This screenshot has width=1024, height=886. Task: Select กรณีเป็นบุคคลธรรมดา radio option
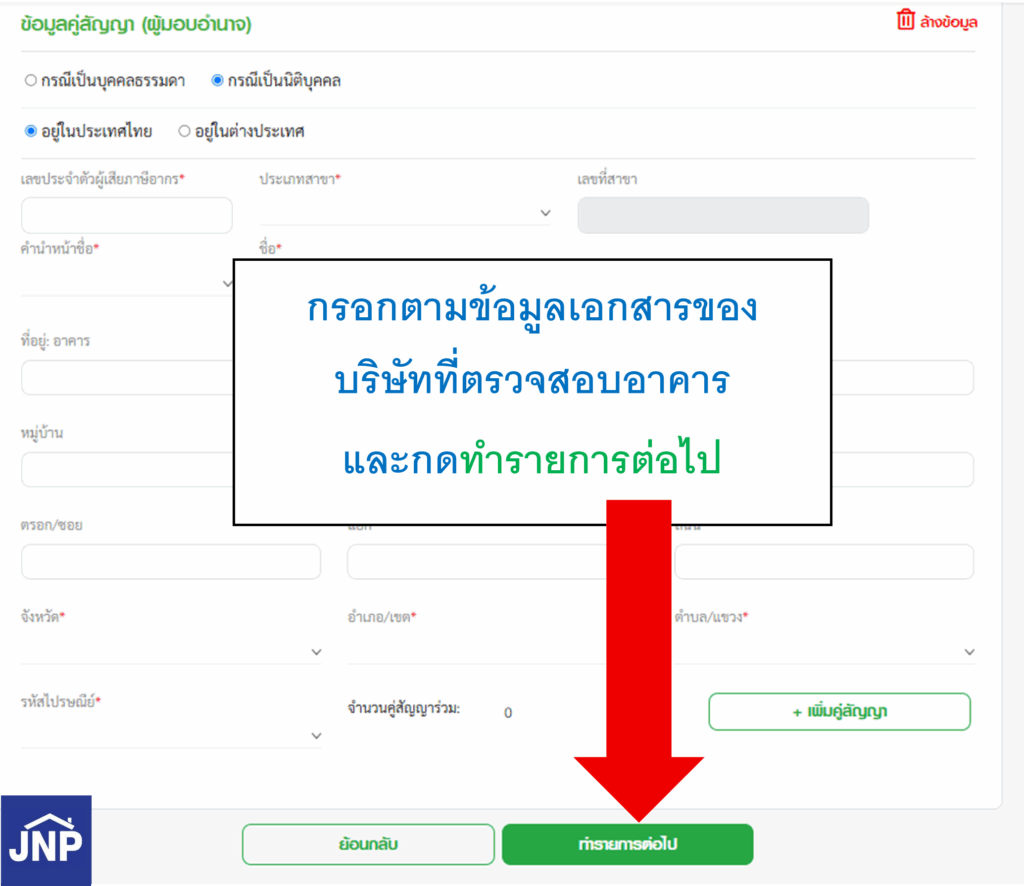tap(31, 80)
